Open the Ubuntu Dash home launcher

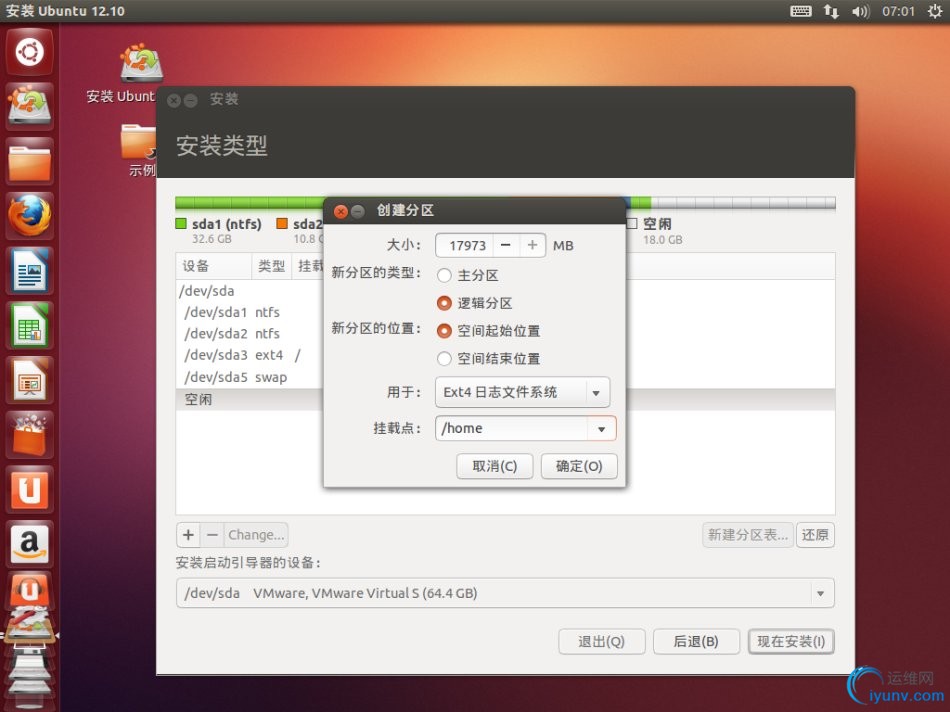pyautogui.click(x=30, y=52)
